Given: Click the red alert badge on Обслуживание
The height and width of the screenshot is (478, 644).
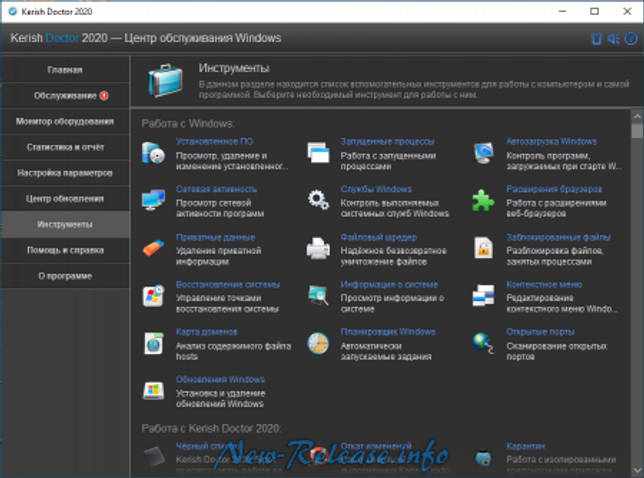Looking at the screenshot, I should pos(104,96).
